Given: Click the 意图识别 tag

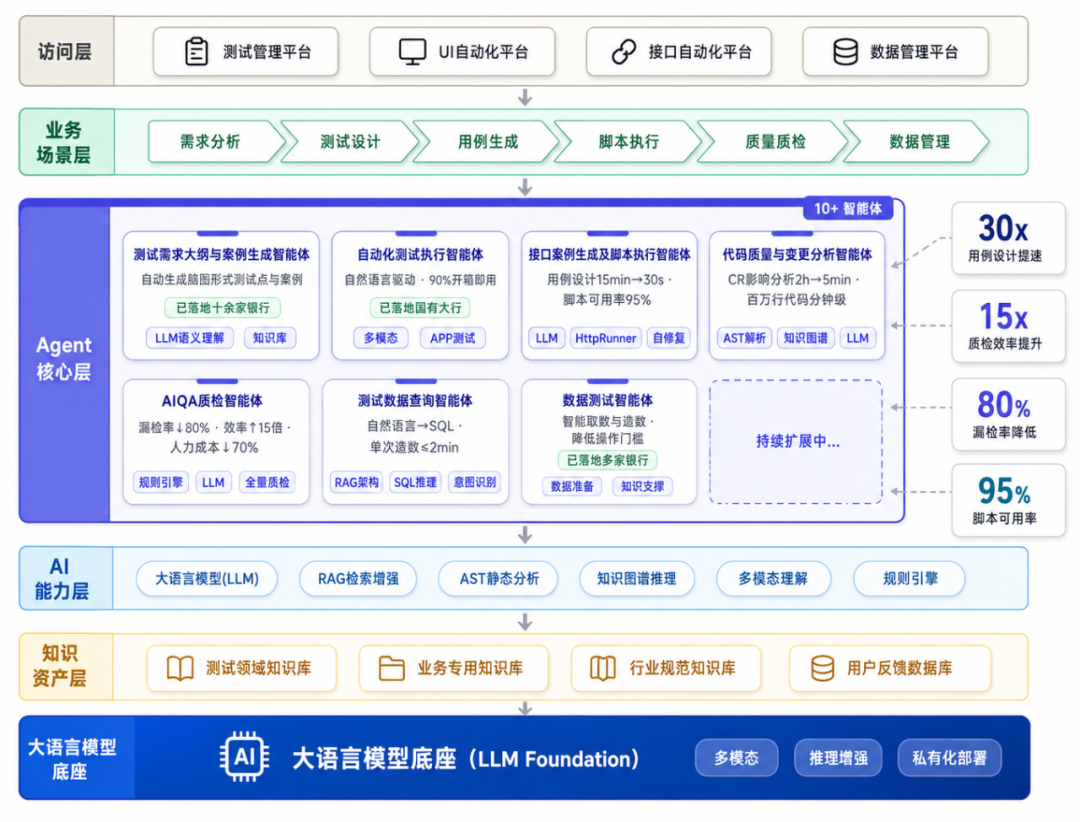Looking at the screenshot, I should pos(474,482).
